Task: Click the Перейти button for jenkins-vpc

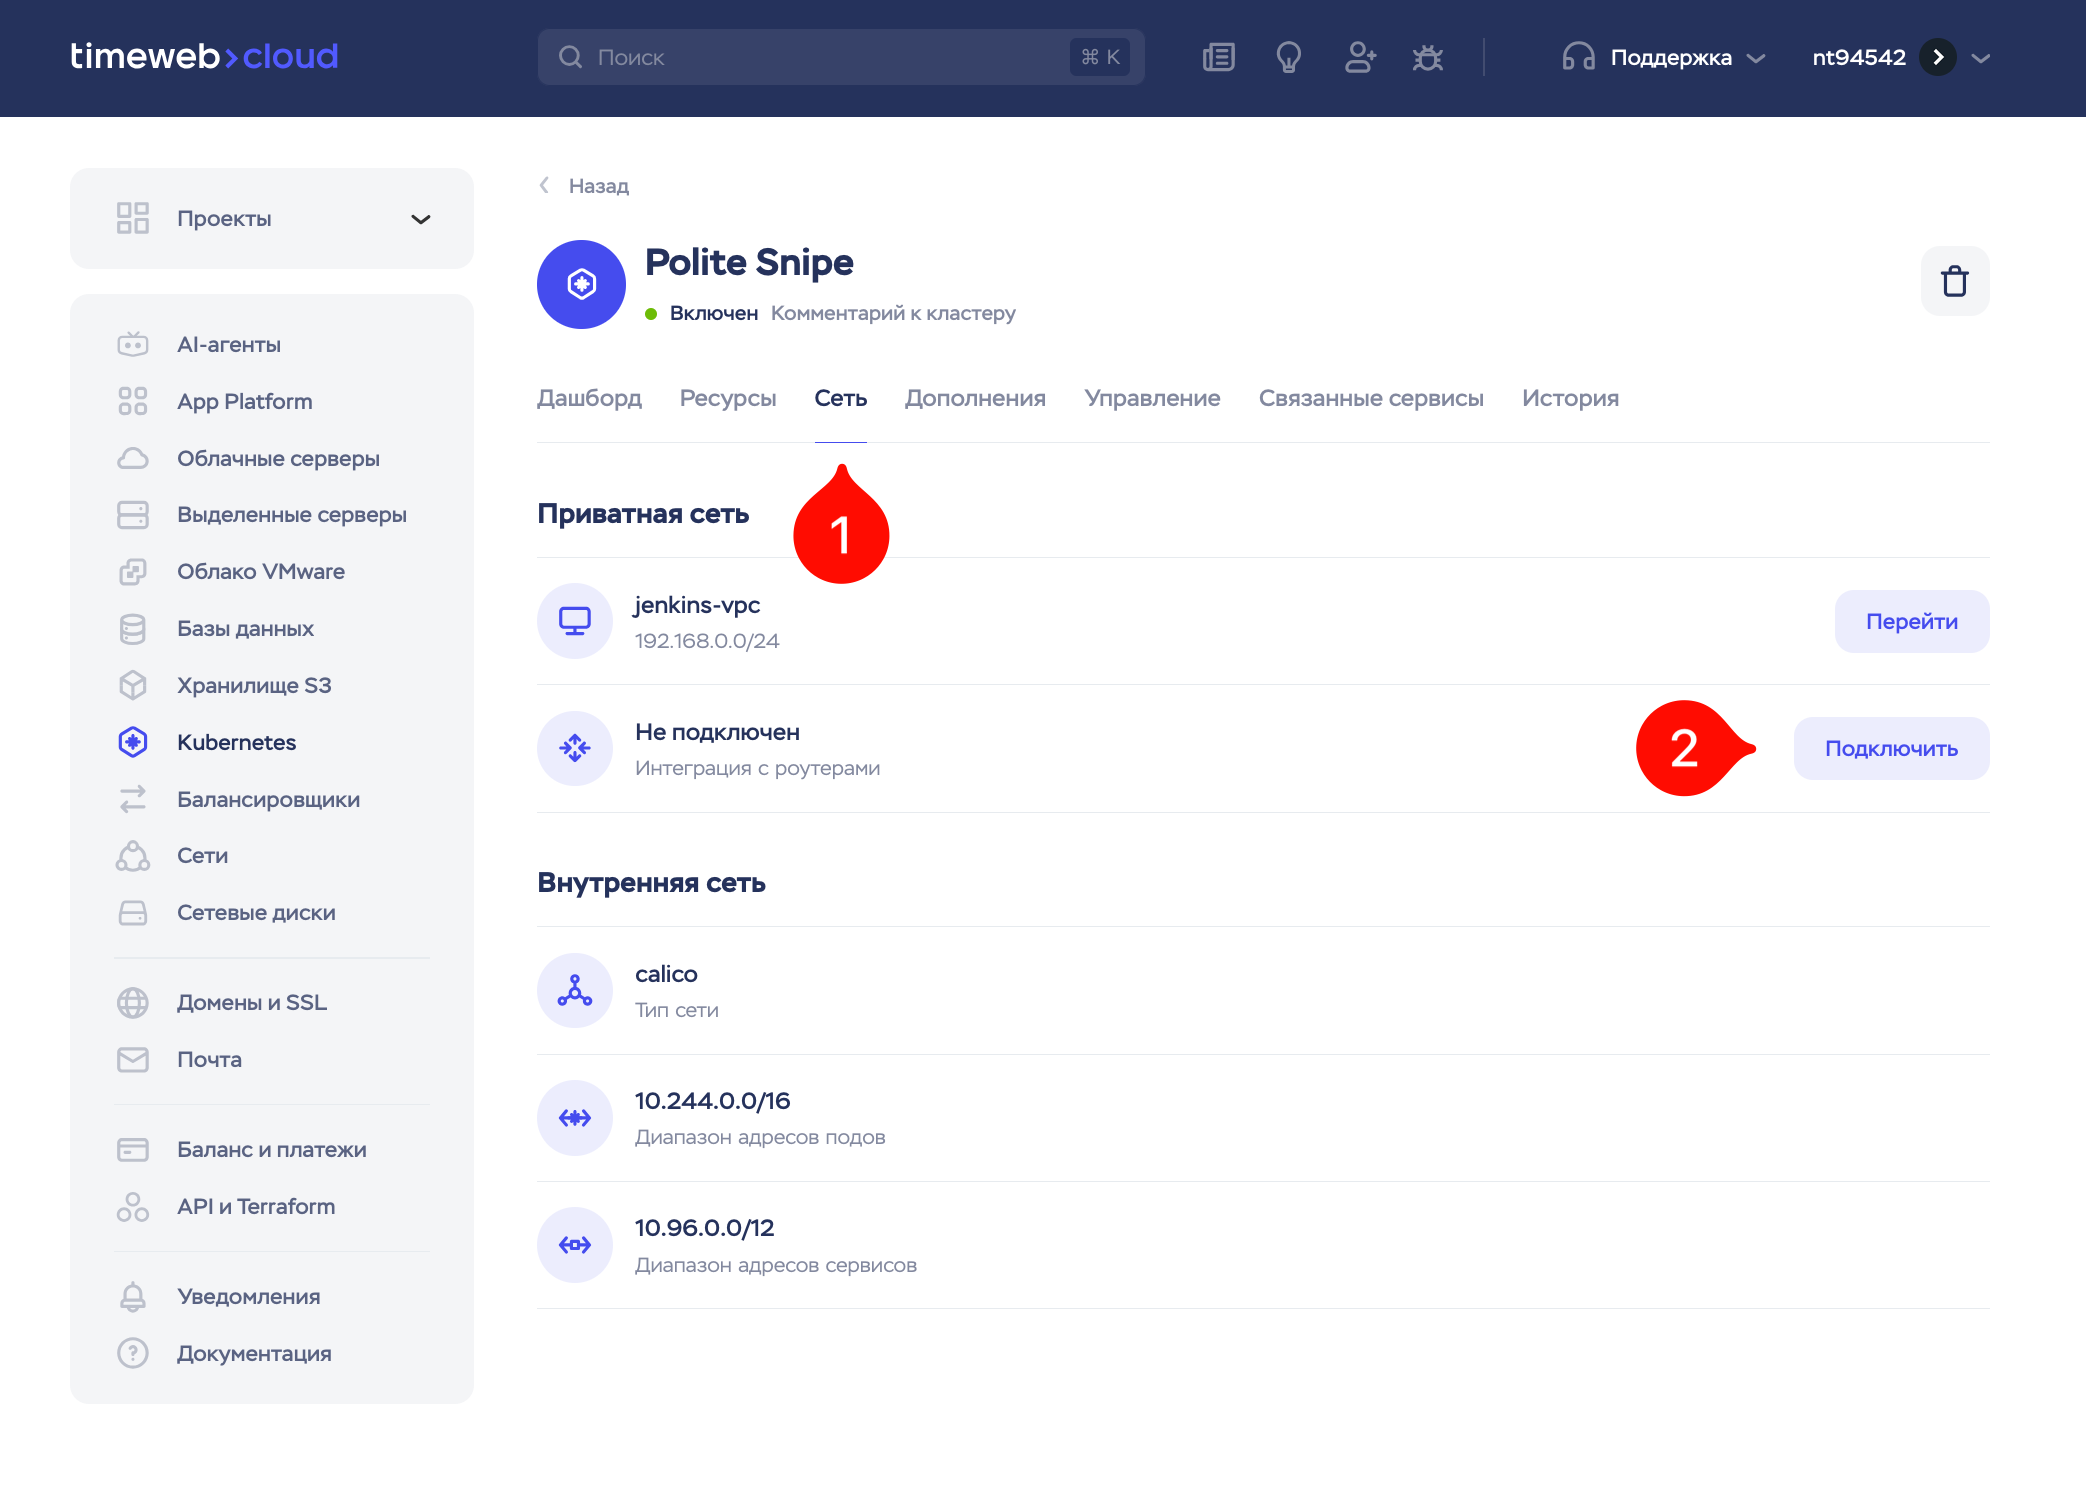Action: coord(1911,621)
